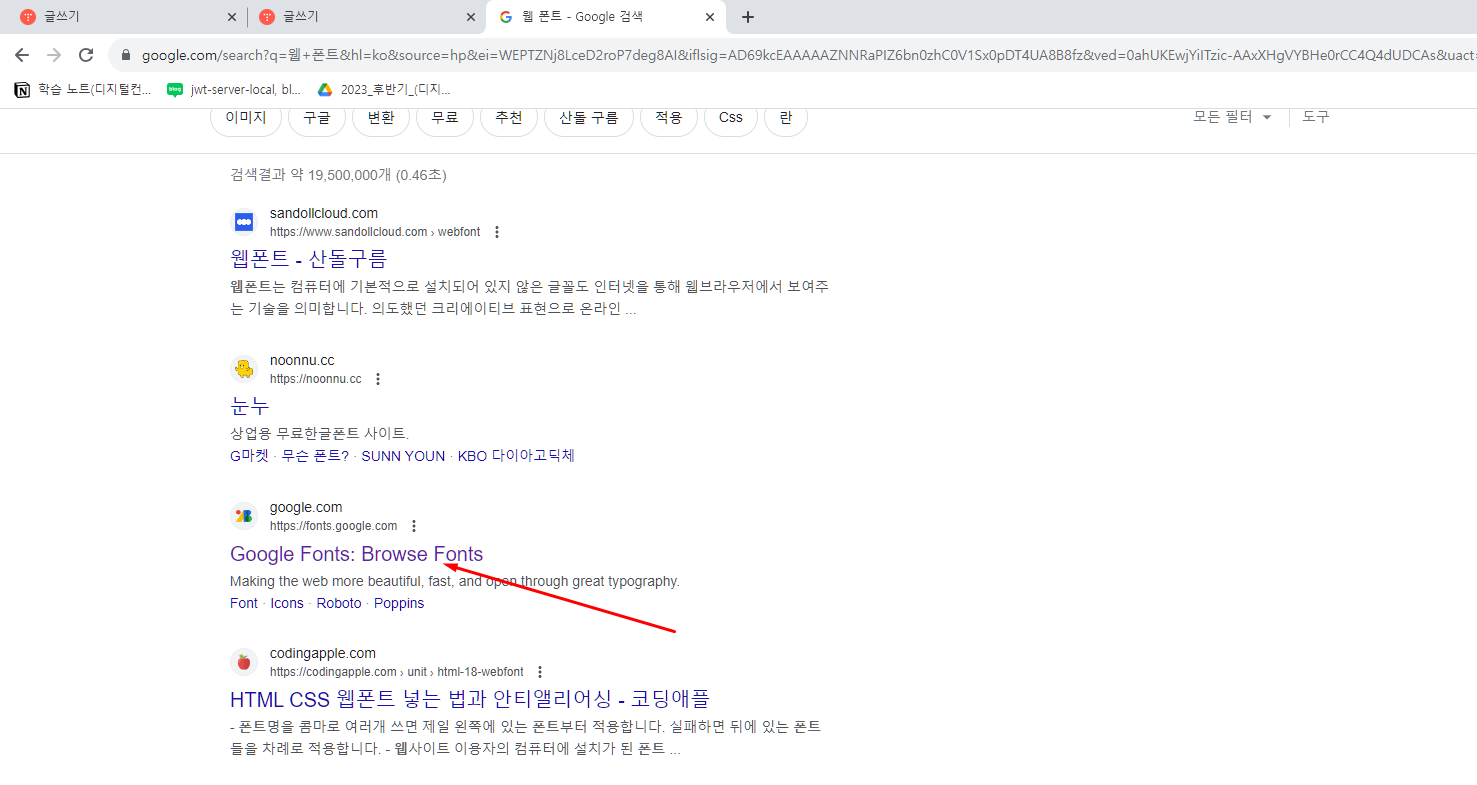Select the 무료 filter chip
Image resolution: width=1477 pixels, height=785 pixels.
tap(445, 118)
